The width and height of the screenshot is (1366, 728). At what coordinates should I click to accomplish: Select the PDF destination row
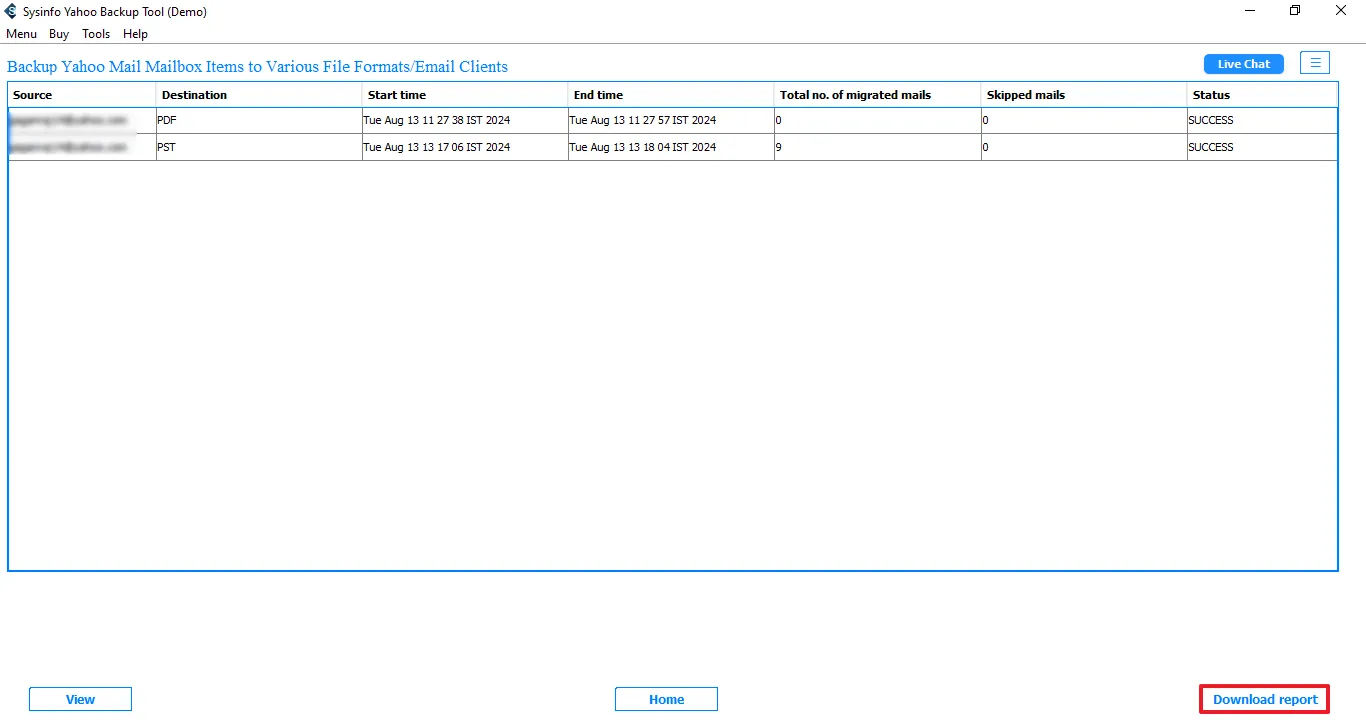click(x=259, y=120)
